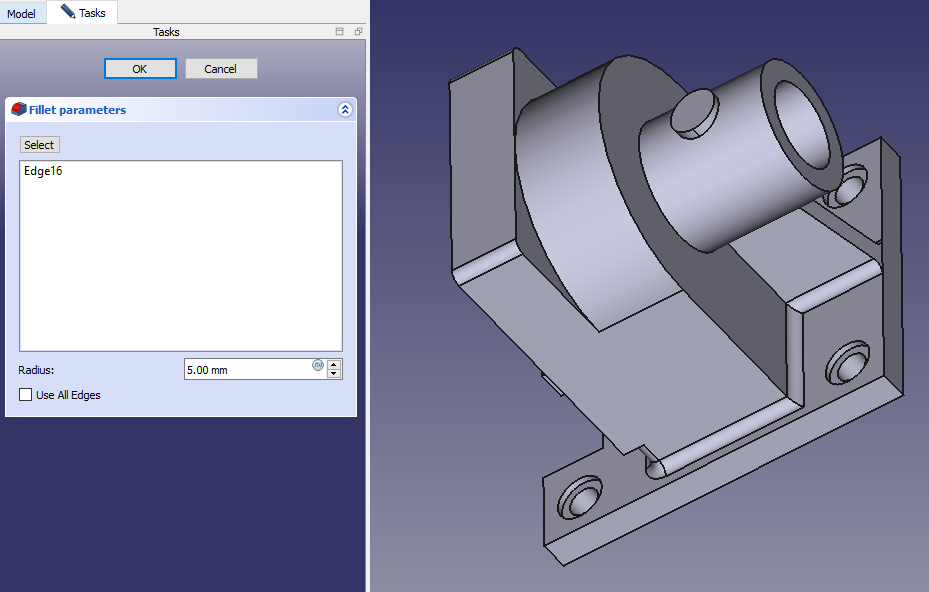Image resolution: width=929 pixels, height=592 pixels.
Task: Click the Select button for edges
Action: tap(39, 145)
